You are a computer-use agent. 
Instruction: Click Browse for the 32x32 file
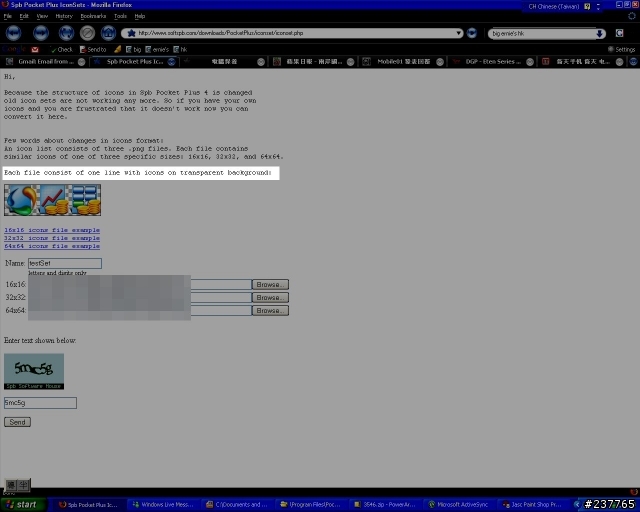click(x=270, y=298)
